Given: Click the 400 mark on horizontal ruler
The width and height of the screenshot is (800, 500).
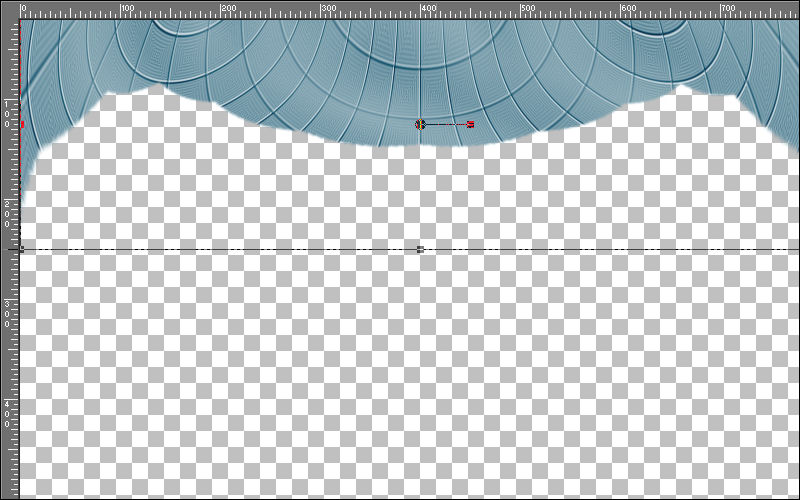Looking at the screenshot, I should 428,8.
